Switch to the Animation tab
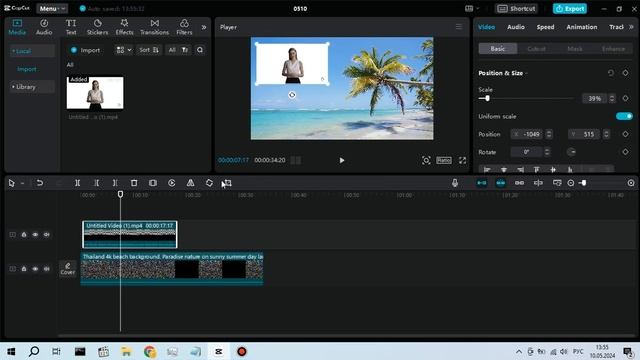 (x=582, y=27)
